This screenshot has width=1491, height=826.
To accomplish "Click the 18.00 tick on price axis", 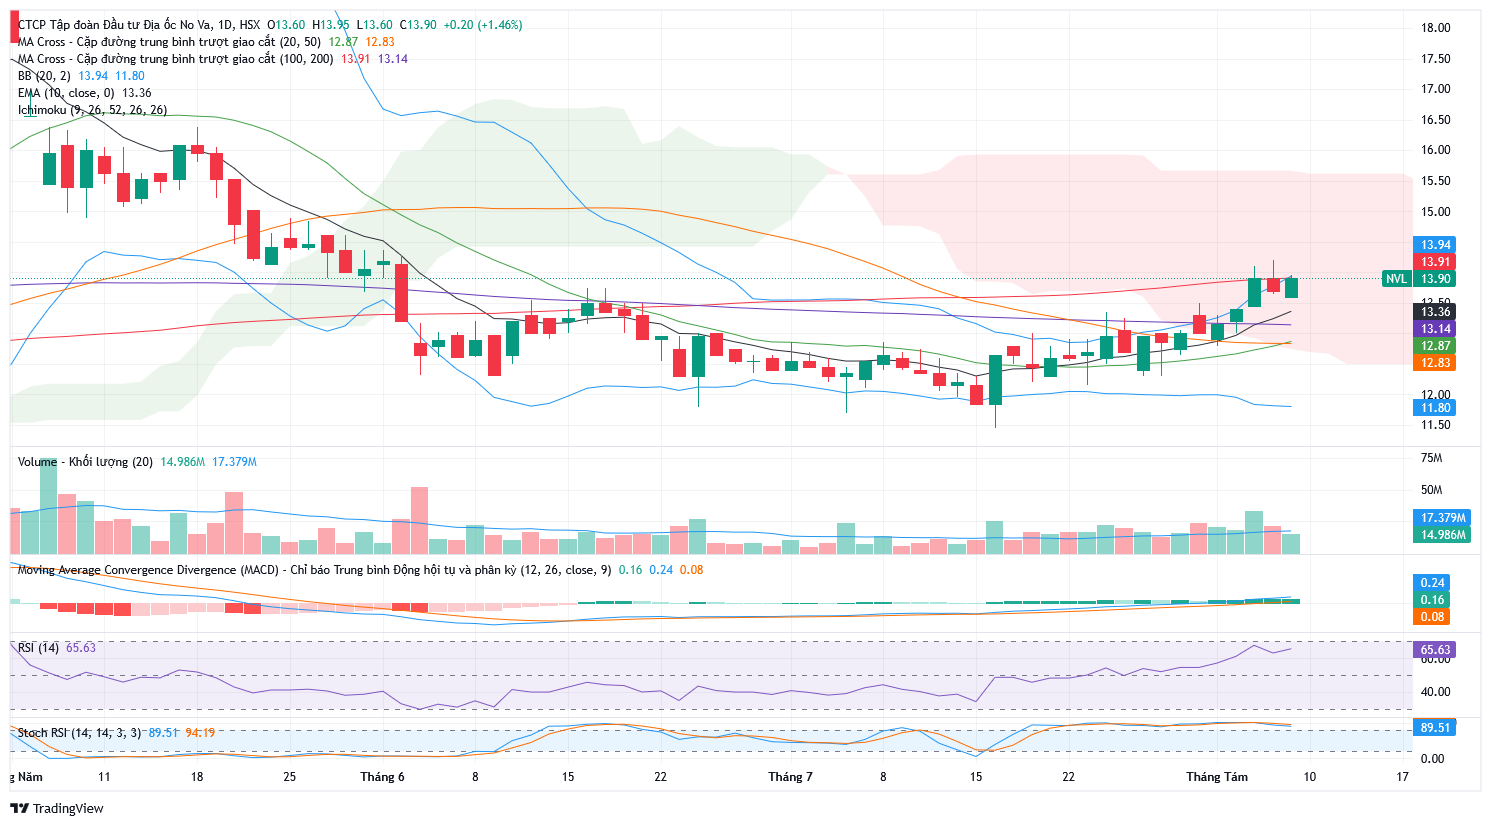I will tap(1436, 28).
